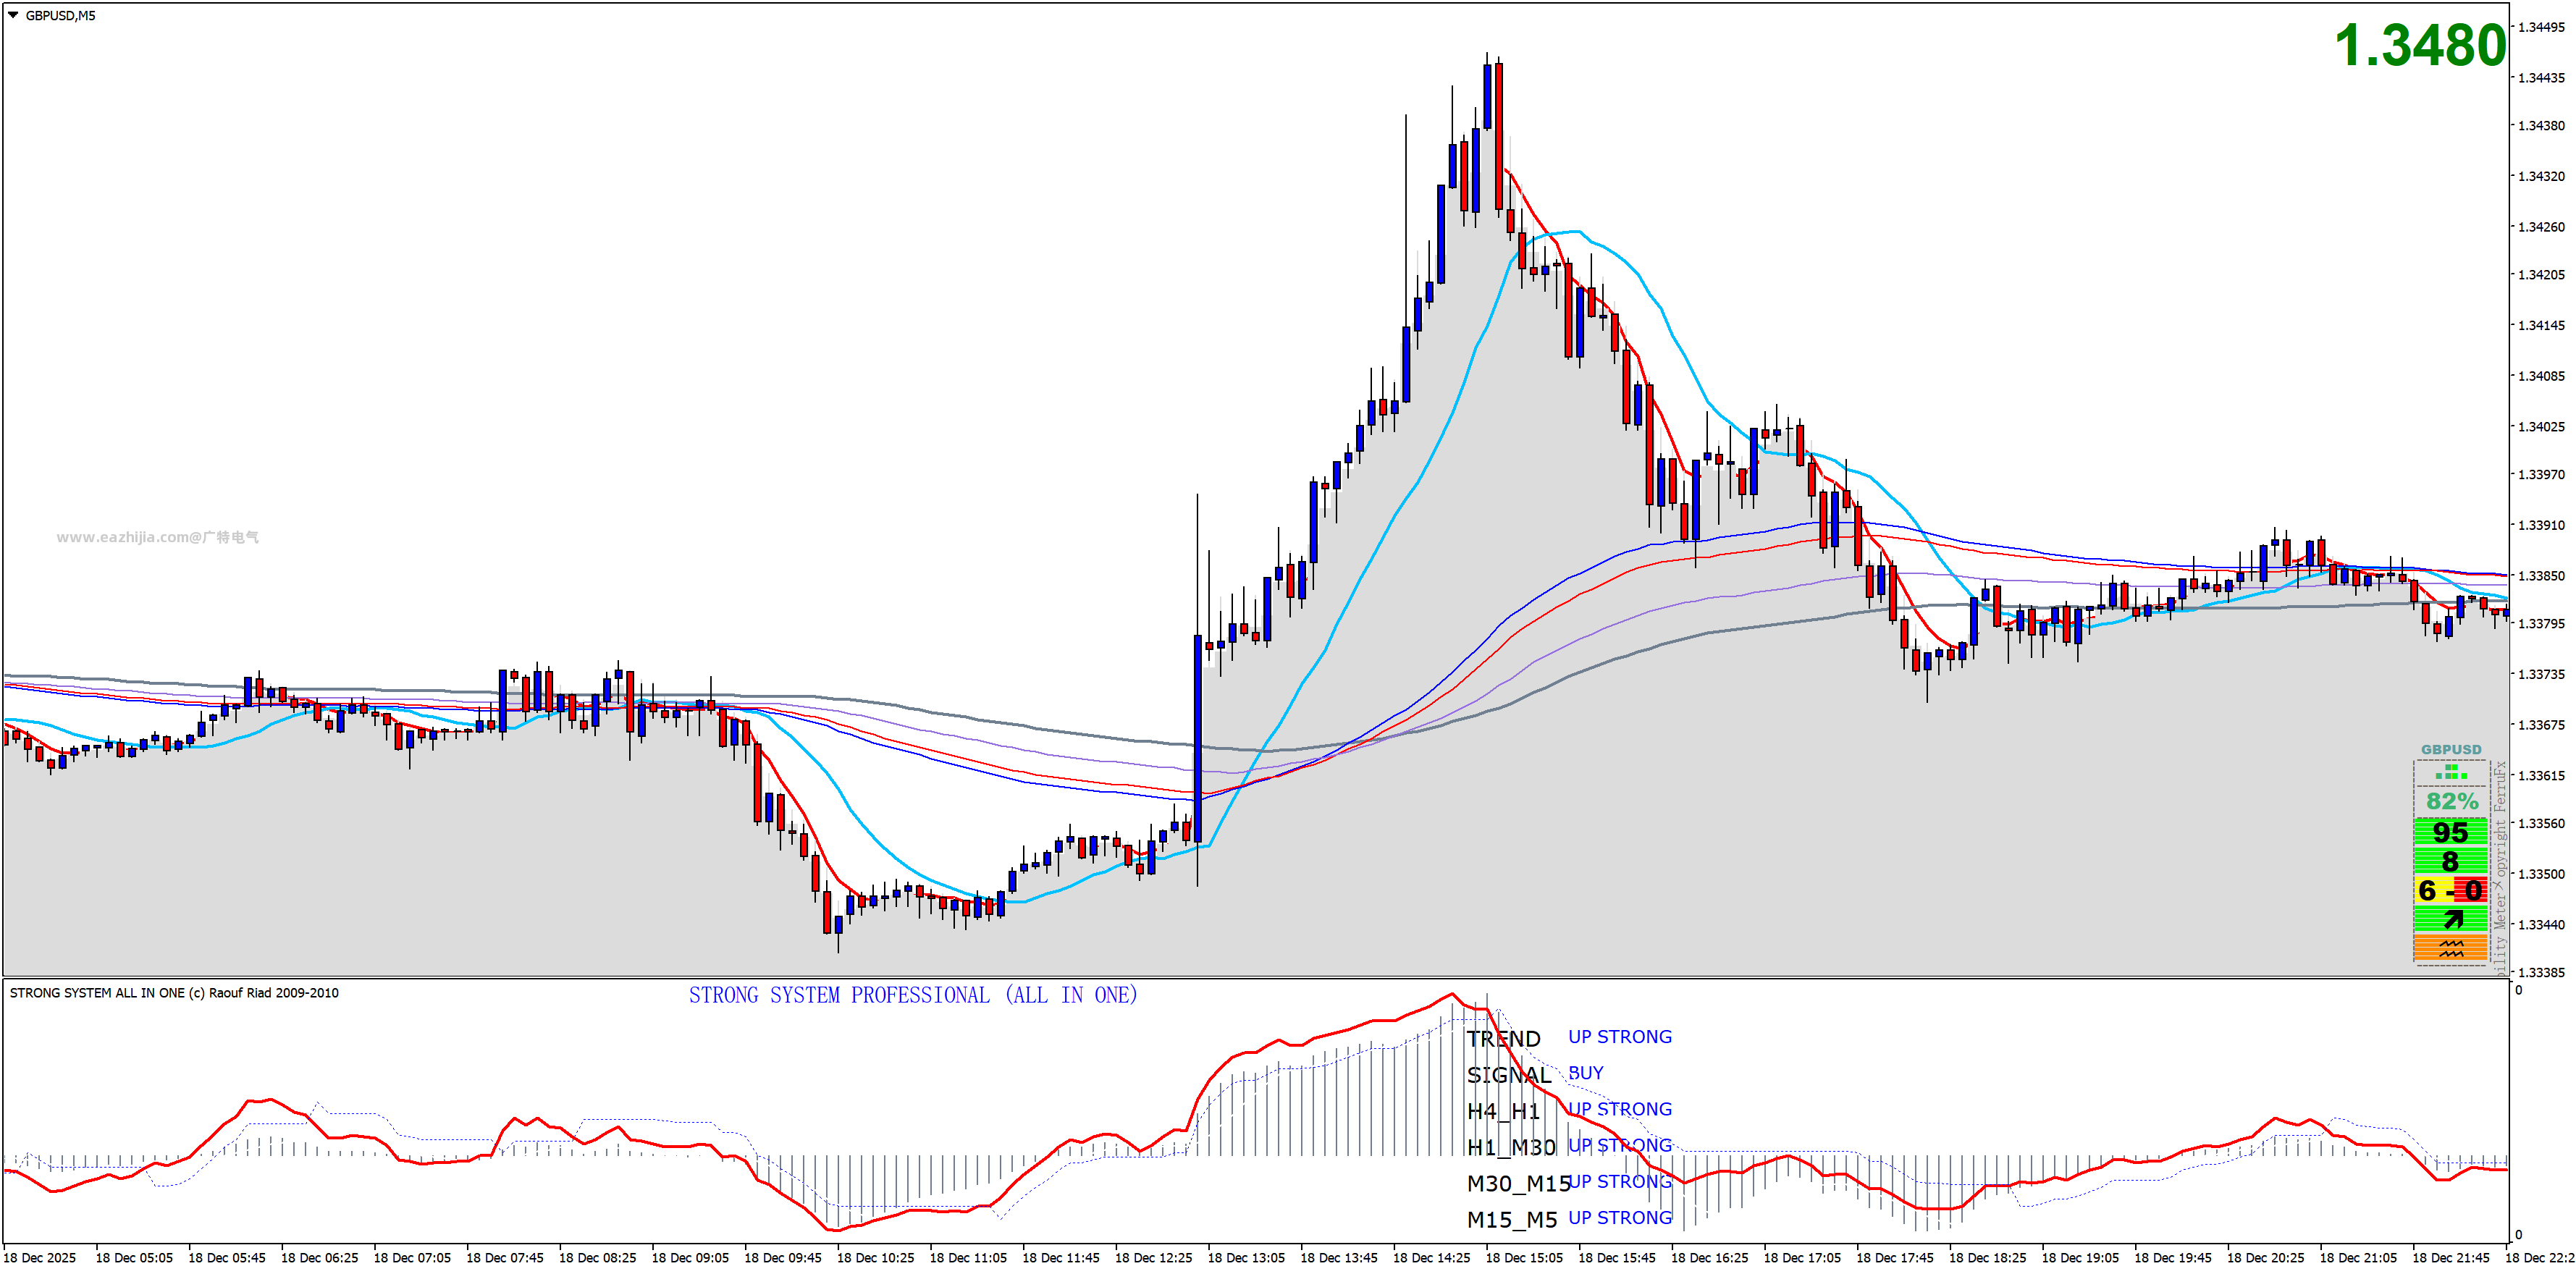Click the 1.34145 price scale label
This screenshot has height=1274, width=2576.
click(2541, 326)
